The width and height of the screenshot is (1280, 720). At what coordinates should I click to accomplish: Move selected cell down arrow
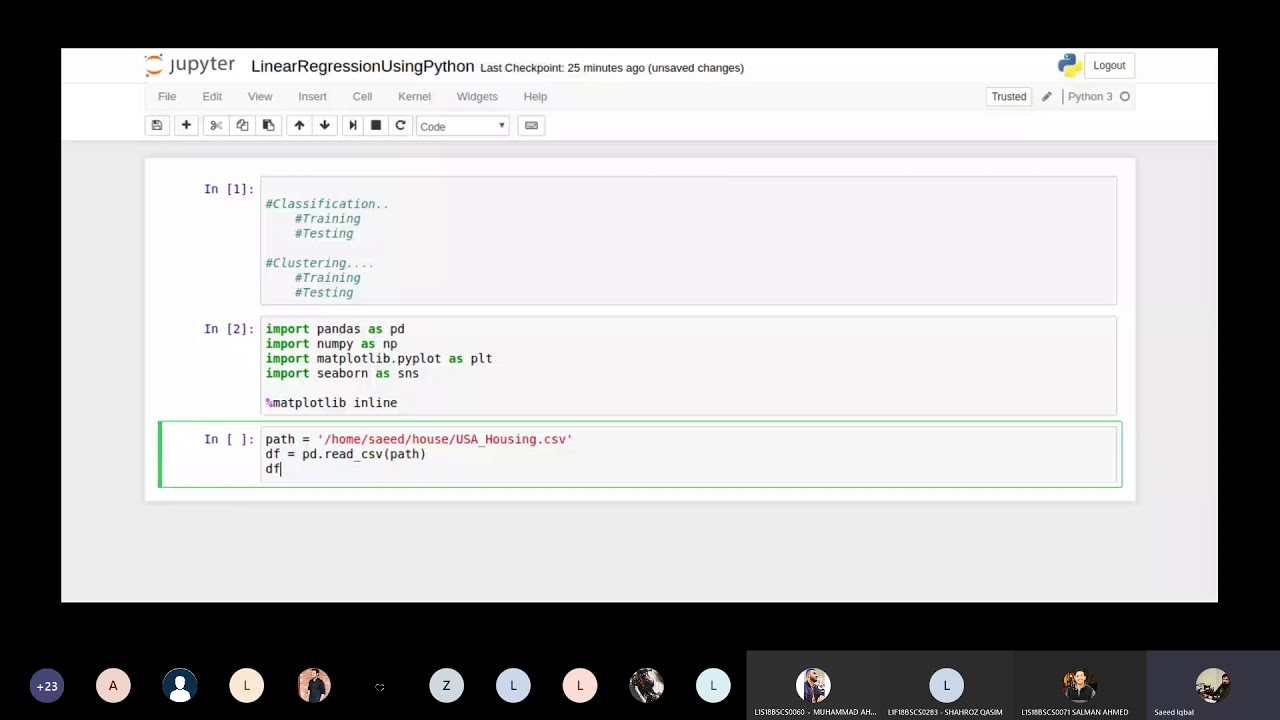click(325, 125)
